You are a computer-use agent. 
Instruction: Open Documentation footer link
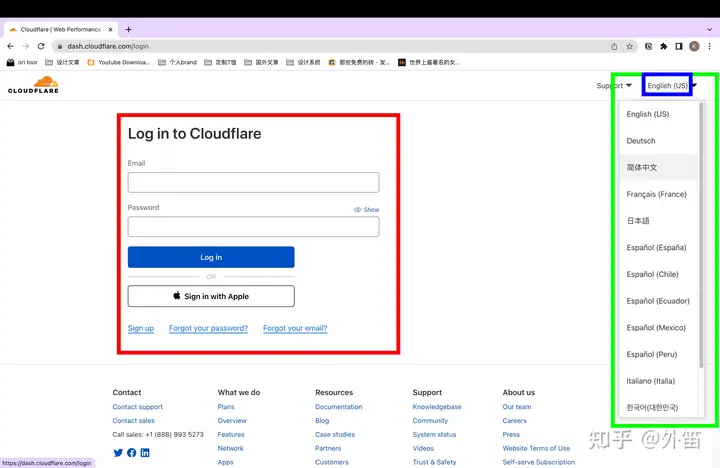pyautogui.click(x=339, y=406)
